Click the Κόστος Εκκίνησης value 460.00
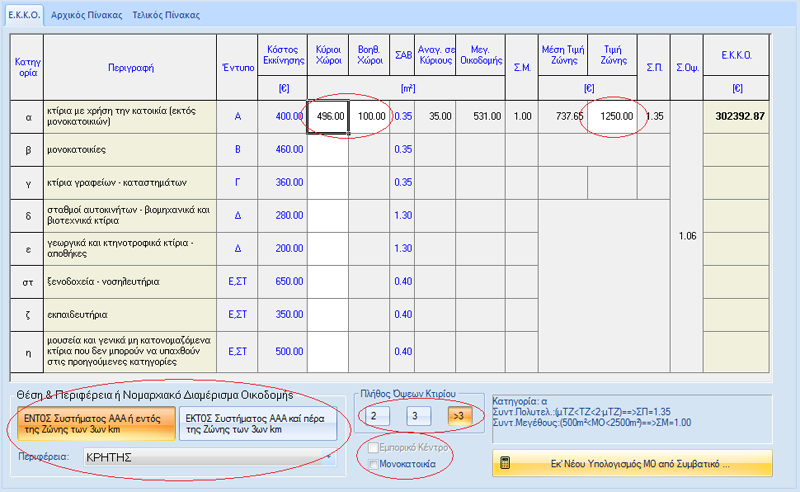Image resolution: width=800 pixels, height=492 pixels. tap(289, 150)
